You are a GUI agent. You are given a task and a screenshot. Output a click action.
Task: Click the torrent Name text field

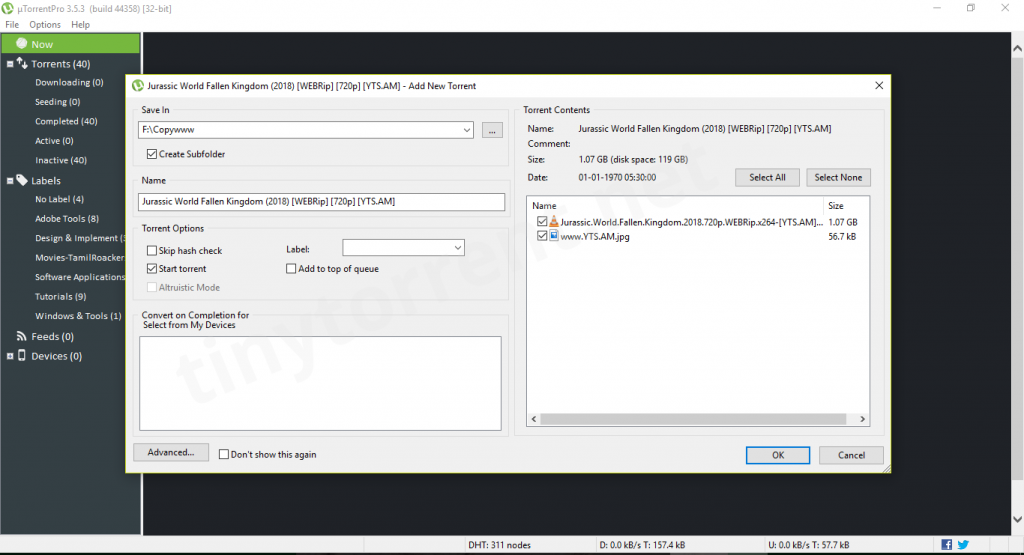[321, 202]
